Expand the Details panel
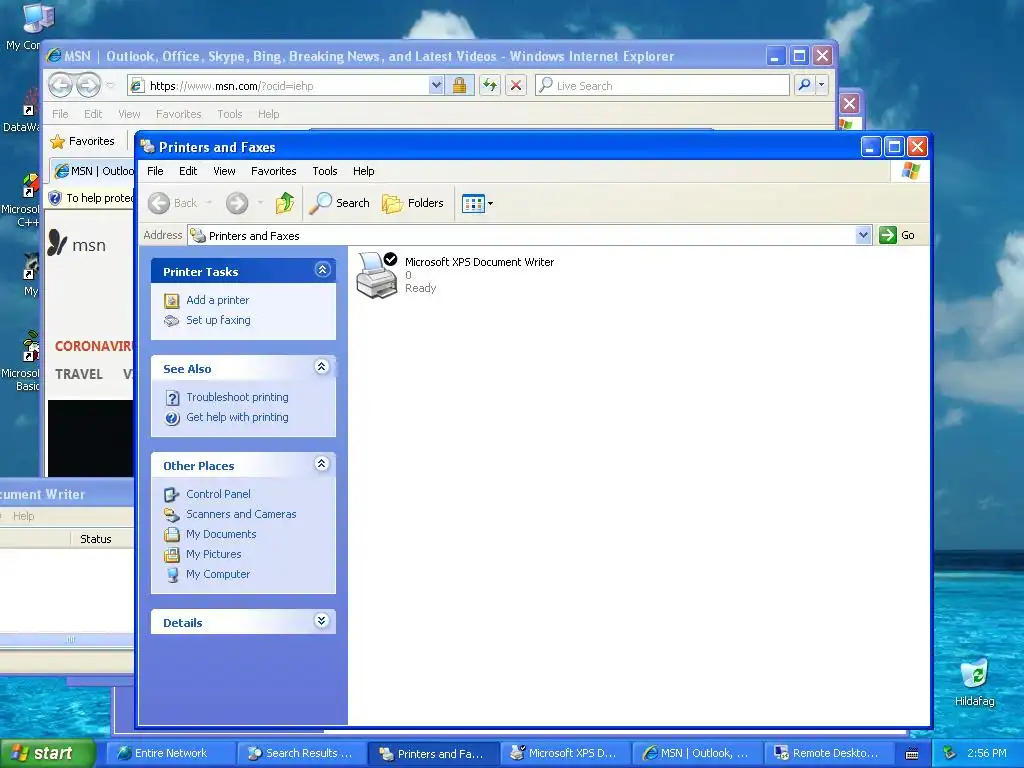Screen dimensions: 1024x768 click(321, 620)
